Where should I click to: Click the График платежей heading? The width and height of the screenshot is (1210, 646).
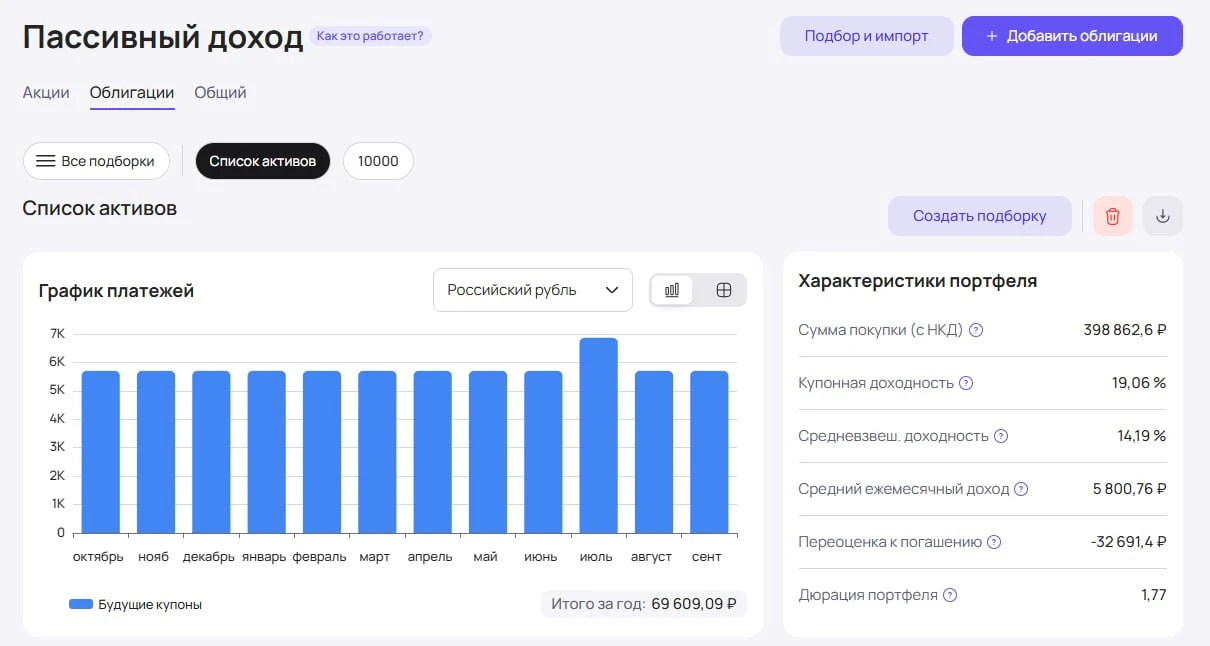point(116,291)
